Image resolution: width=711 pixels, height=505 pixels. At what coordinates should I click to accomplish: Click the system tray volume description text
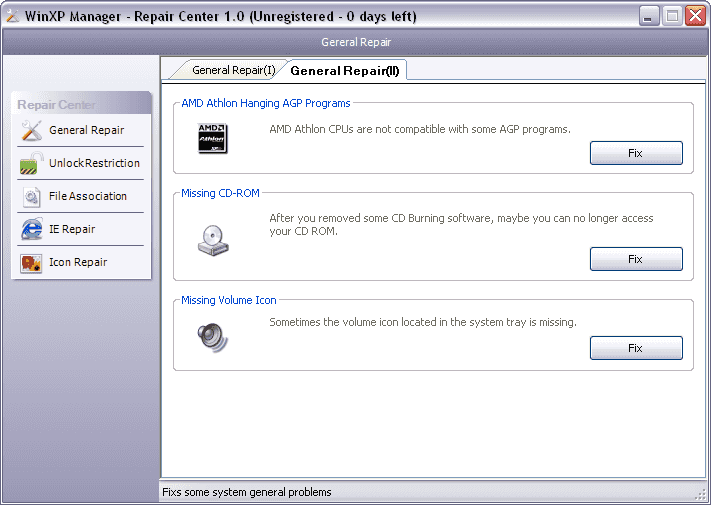(423, 322)
